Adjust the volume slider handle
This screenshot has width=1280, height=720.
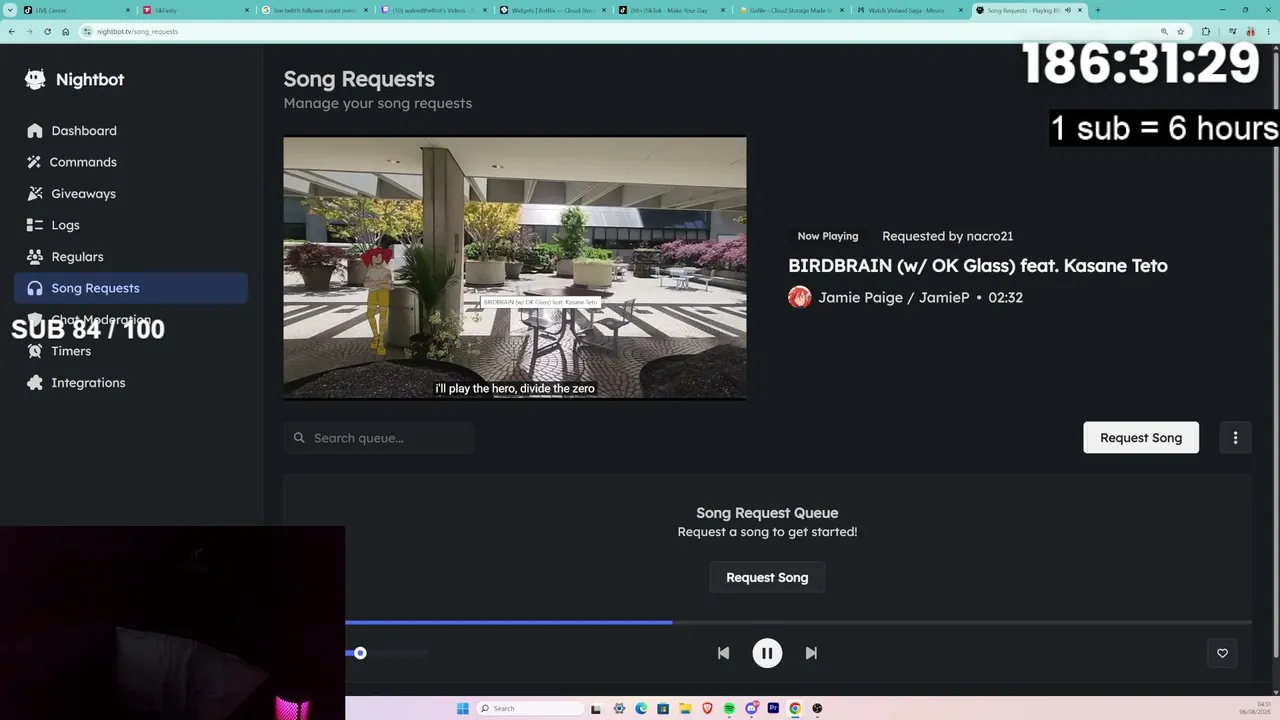360,653
